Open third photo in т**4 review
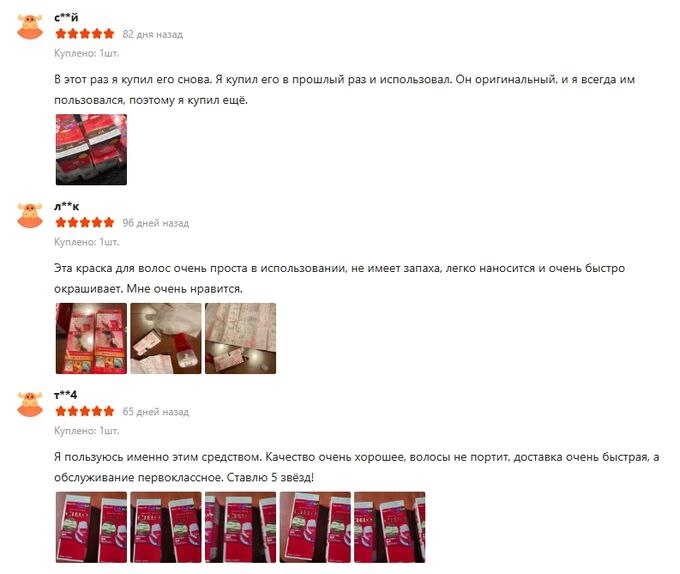Screen dimensions: 680x574 coord(240,527)
